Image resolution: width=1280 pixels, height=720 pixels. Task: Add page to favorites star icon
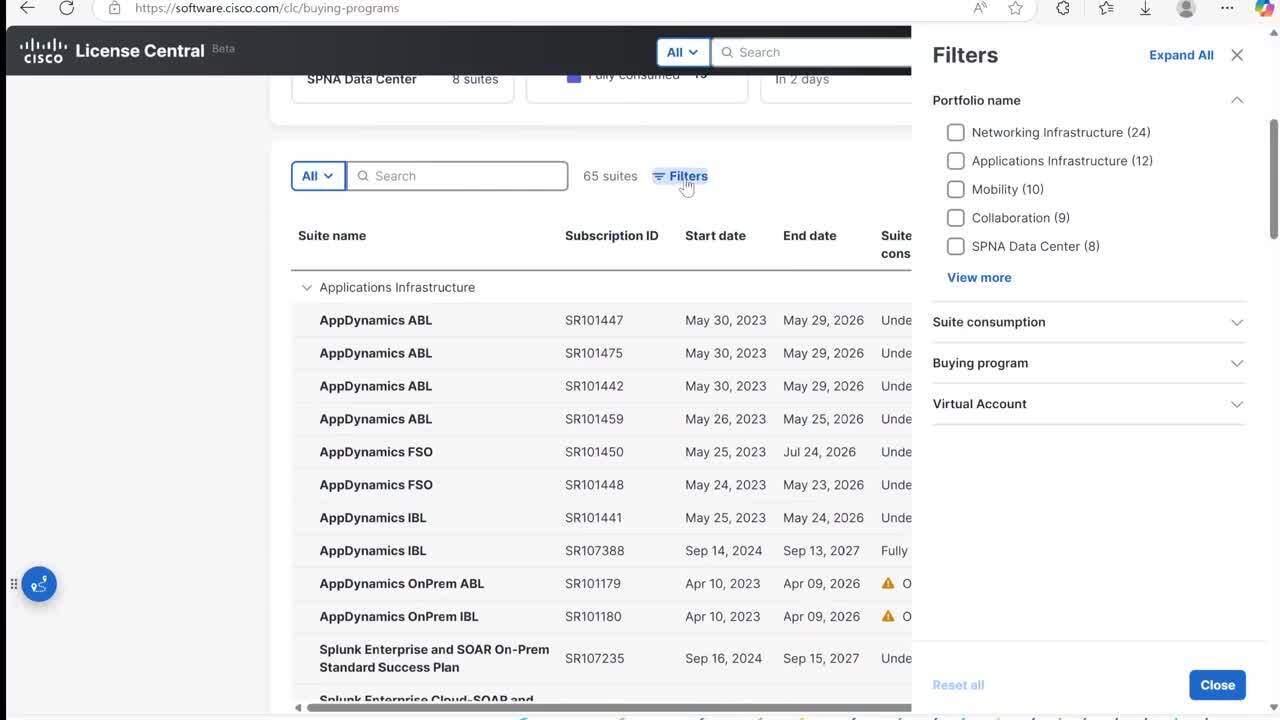[x=1016, y=8]
